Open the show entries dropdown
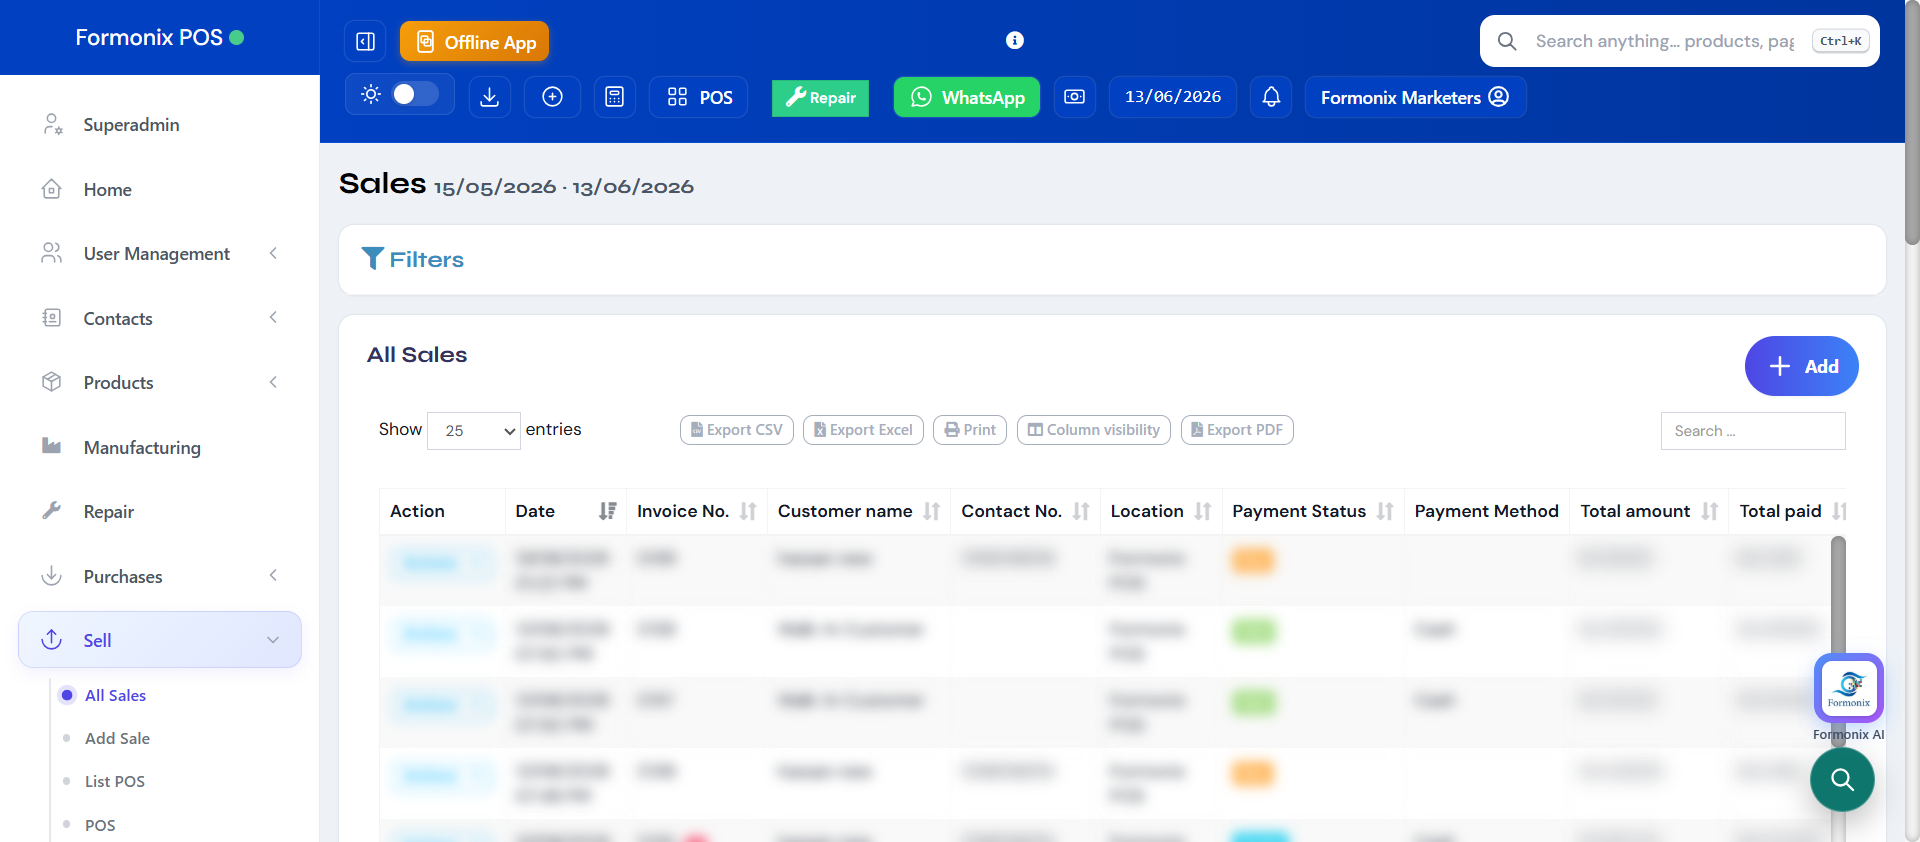 (x=473, y=431)
